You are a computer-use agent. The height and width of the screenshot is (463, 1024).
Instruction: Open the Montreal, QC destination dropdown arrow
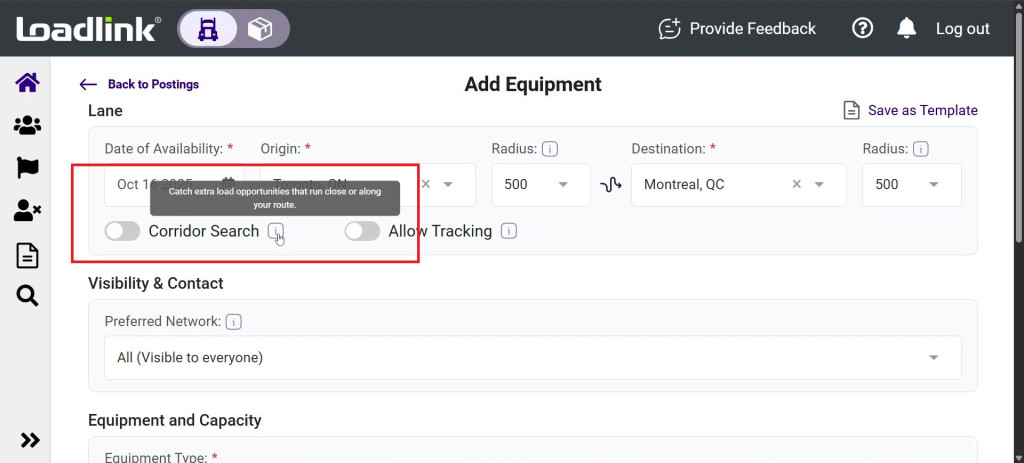(x=820, y=185)
